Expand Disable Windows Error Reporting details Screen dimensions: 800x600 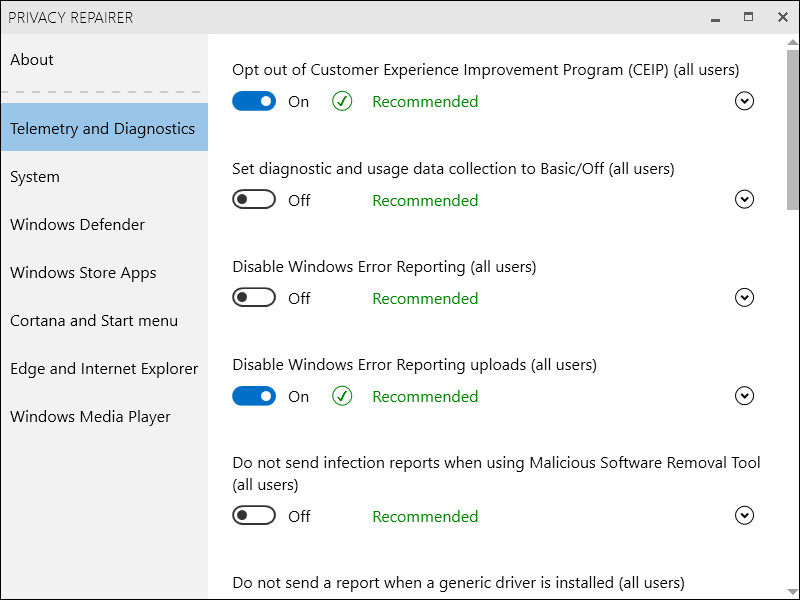click(x=743, y=298)
